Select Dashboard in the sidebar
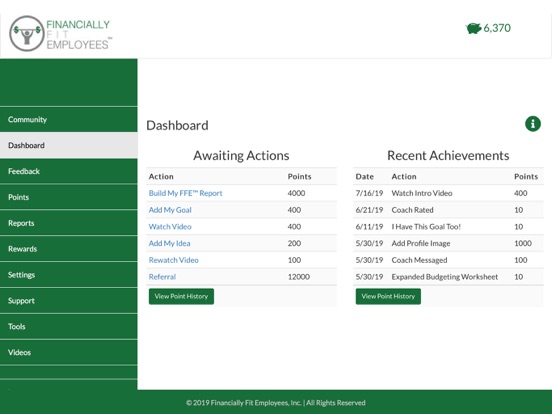 point(69,145)
